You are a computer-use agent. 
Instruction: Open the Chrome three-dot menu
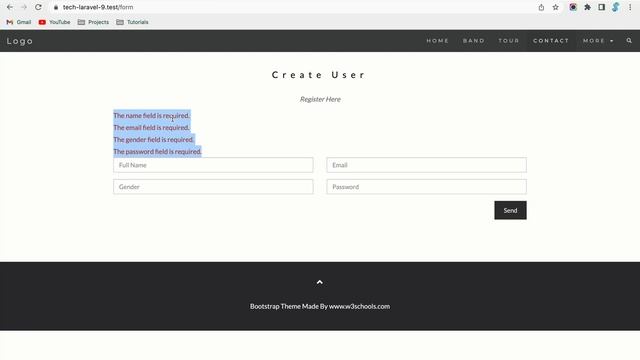point(630,7)
